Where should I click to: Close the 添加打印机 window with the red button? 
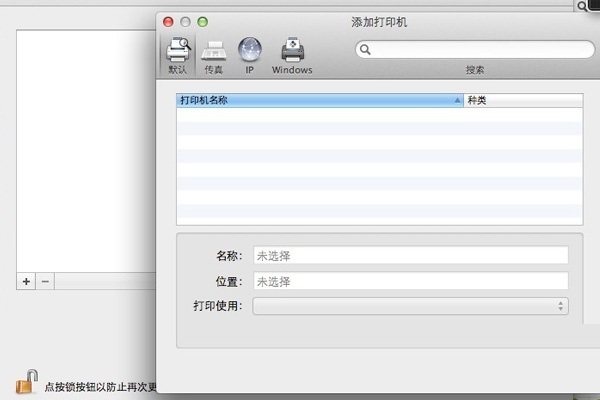168,21
